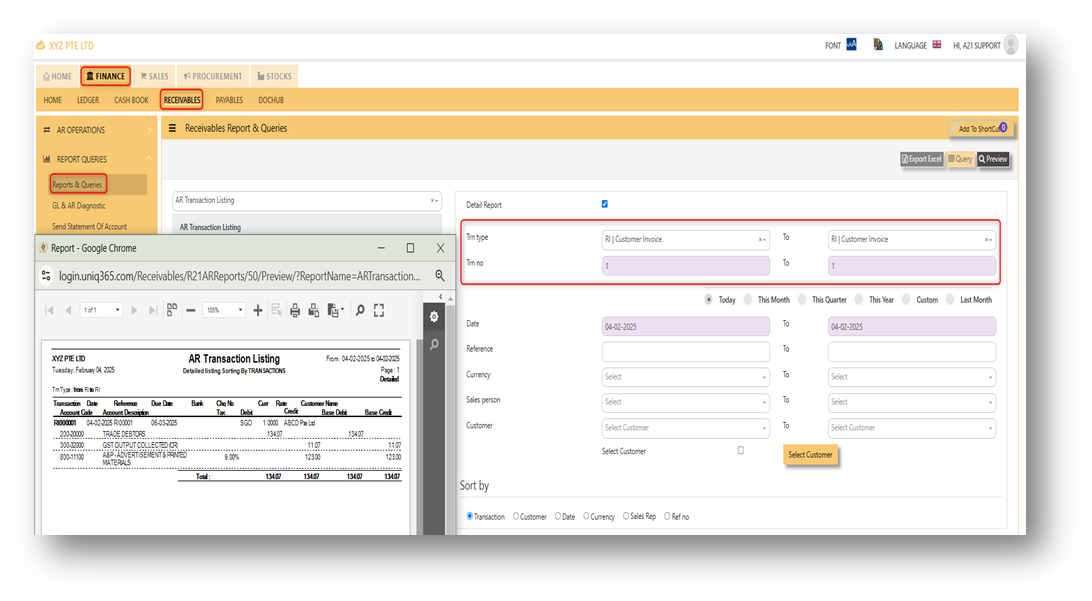
Task: Go to previous page in report viewer
Action: click(x=68, y=311)
